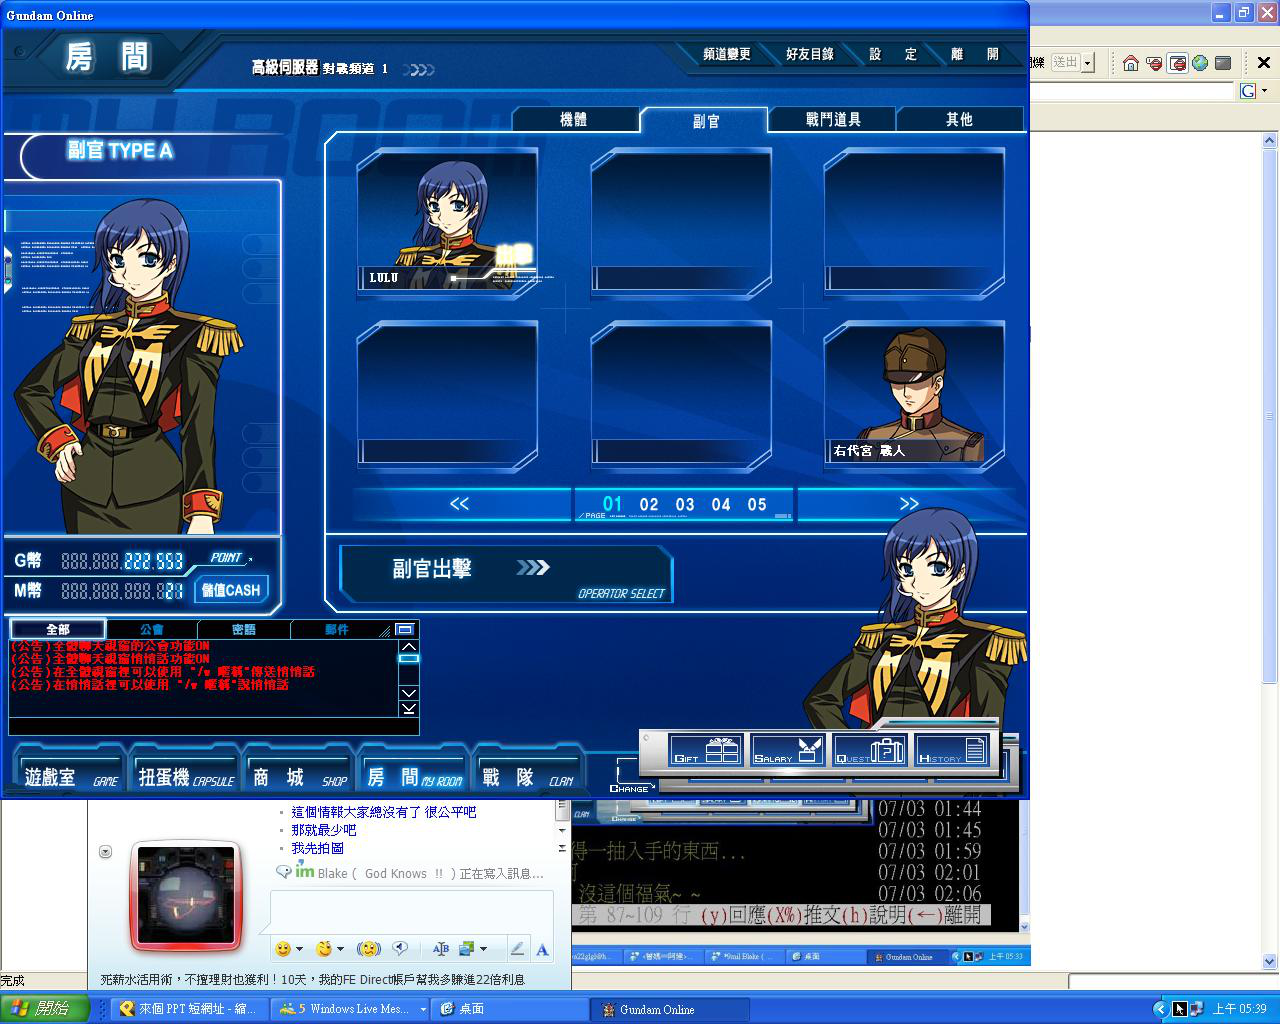Send a nudge from Messenger toolbar

coord(369,948)
